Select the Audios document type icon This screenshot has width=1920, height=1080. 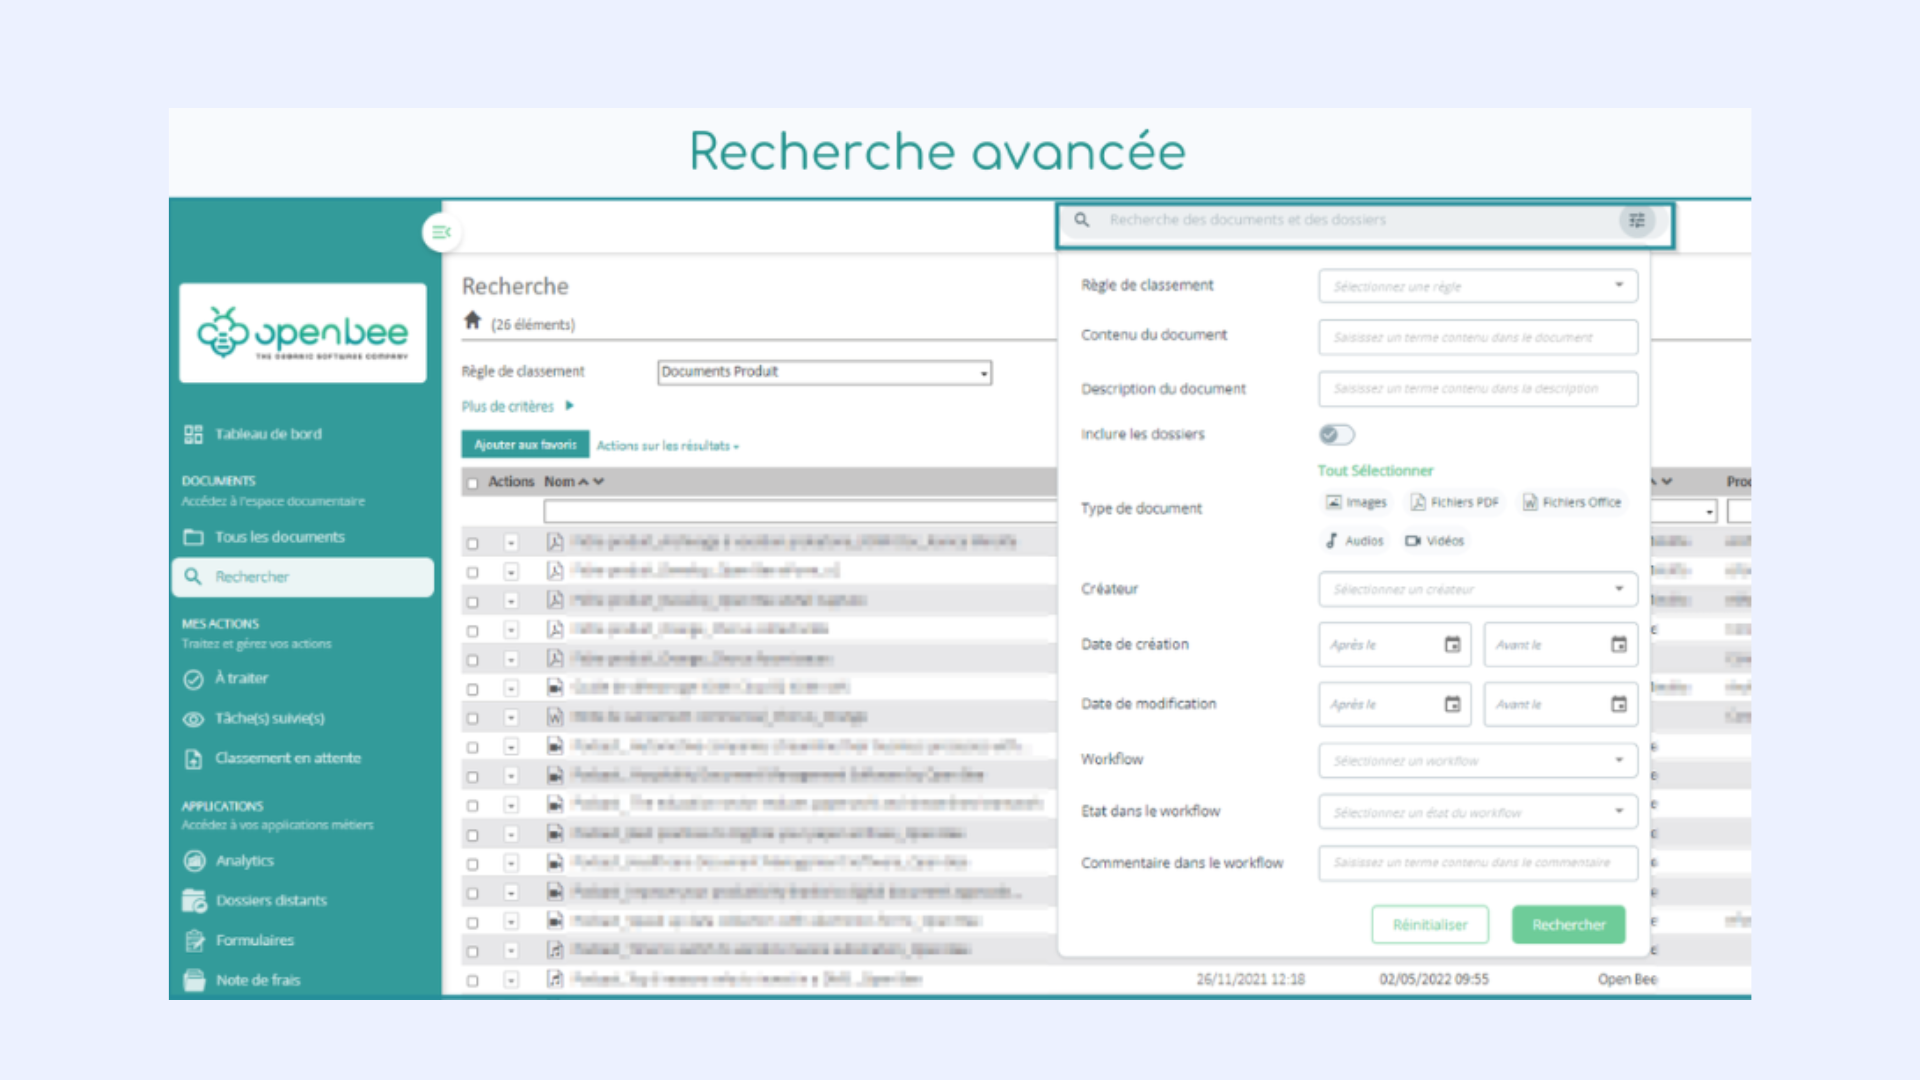1331,541
